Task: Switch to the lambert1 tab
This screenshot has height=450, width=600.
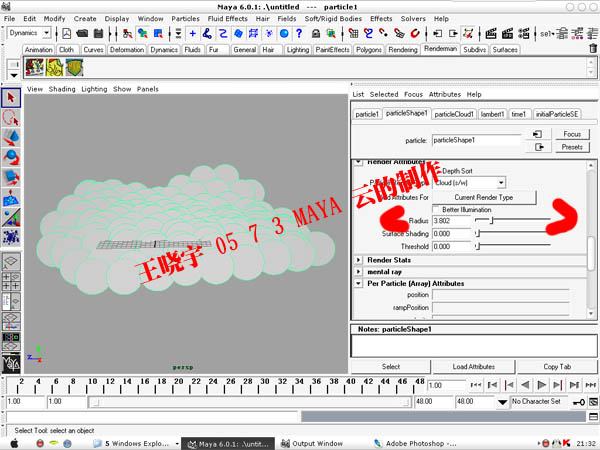Action: pos(492,114)
